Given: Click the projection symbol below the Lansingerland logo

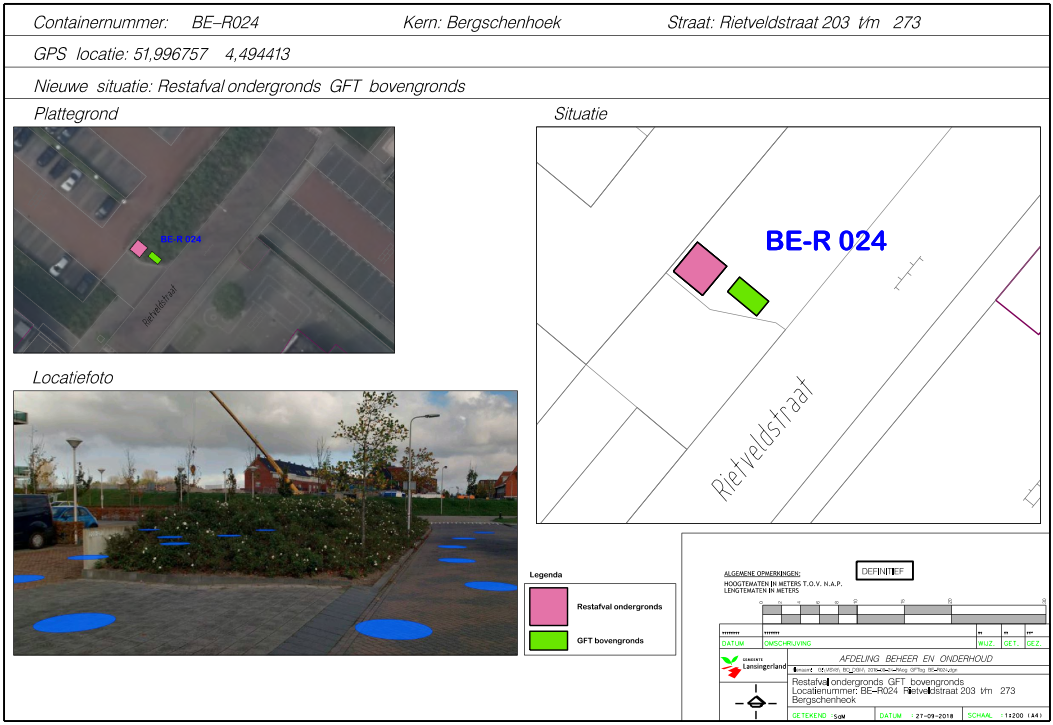Looking at the screenshot, I should [x=755, y=703].
